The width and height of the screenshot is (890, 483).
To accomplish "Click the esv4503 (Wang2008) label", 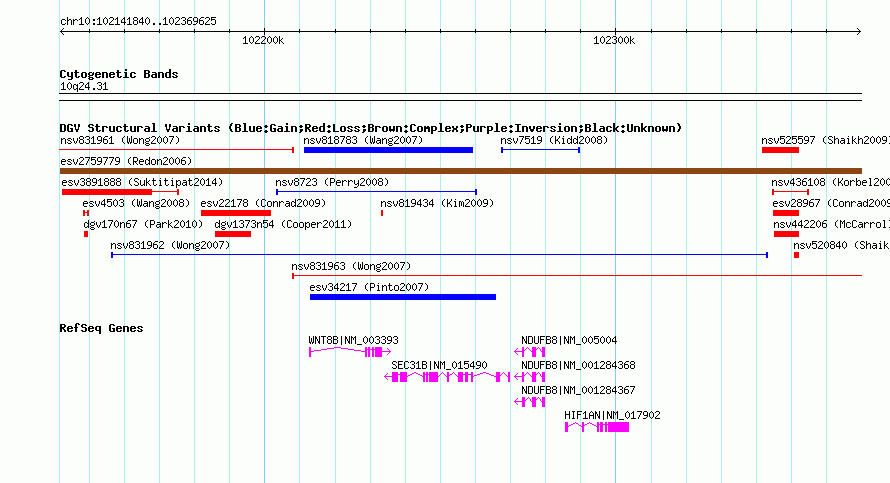I will pos(136,203).
